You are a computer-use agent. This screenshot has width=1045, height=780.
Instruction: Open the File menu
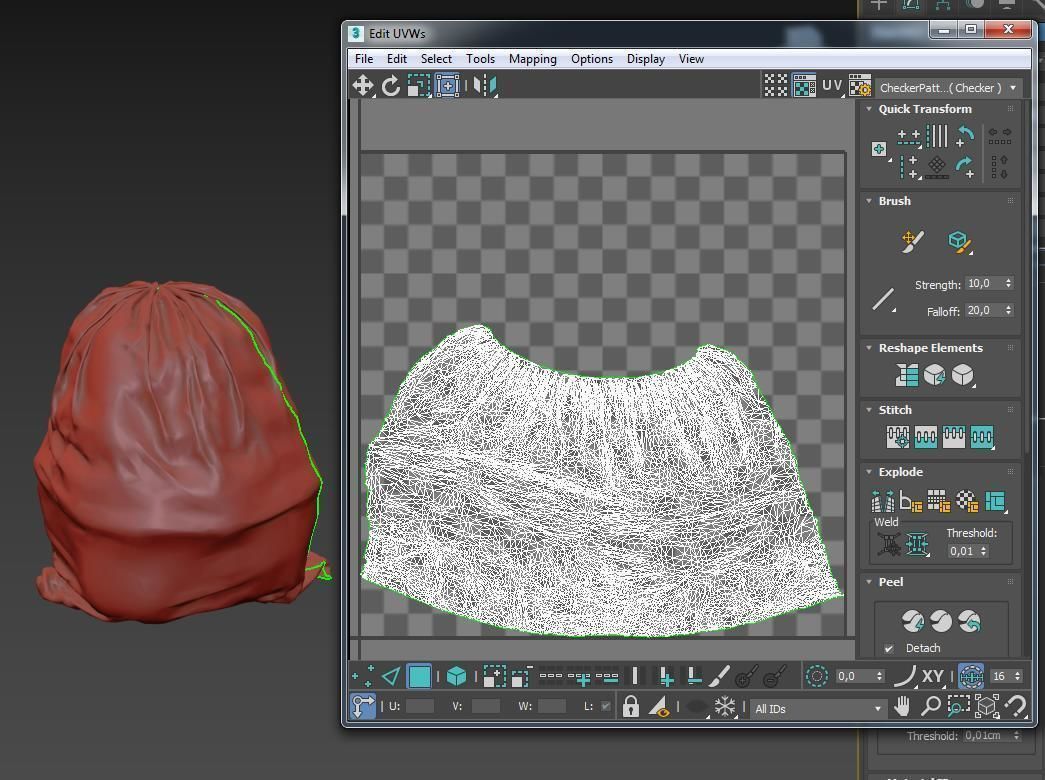(x=364, y=59)
